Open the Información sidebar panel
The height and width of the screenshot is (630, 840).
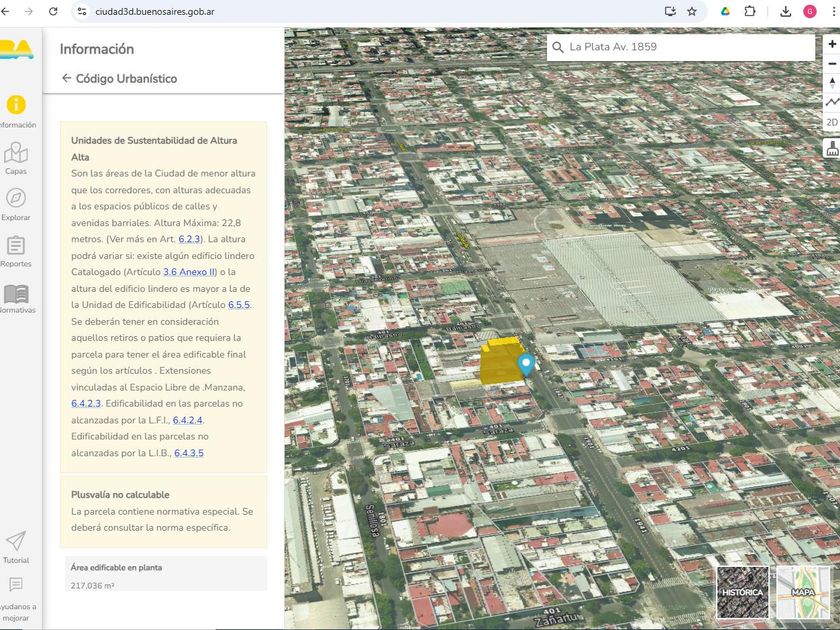16,110
